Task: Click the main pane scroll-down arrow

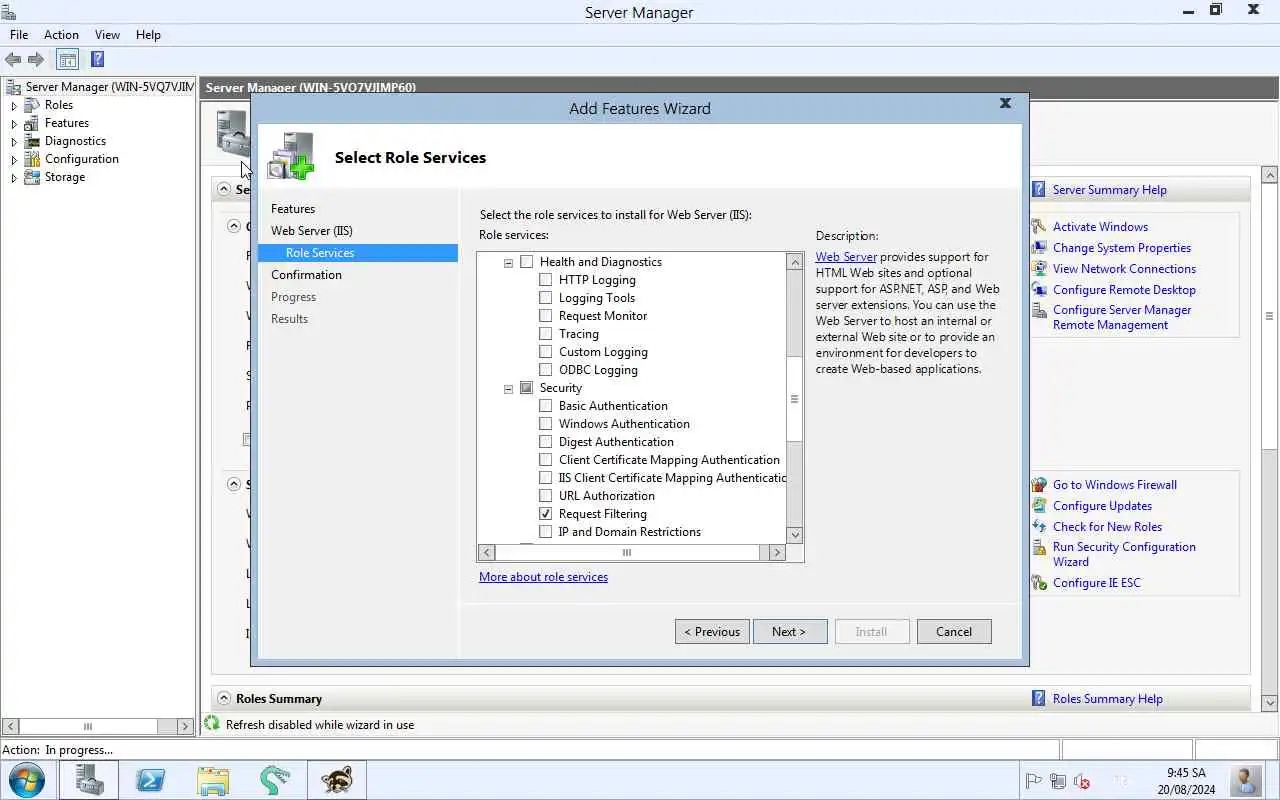Action: tap(1270, 703)
